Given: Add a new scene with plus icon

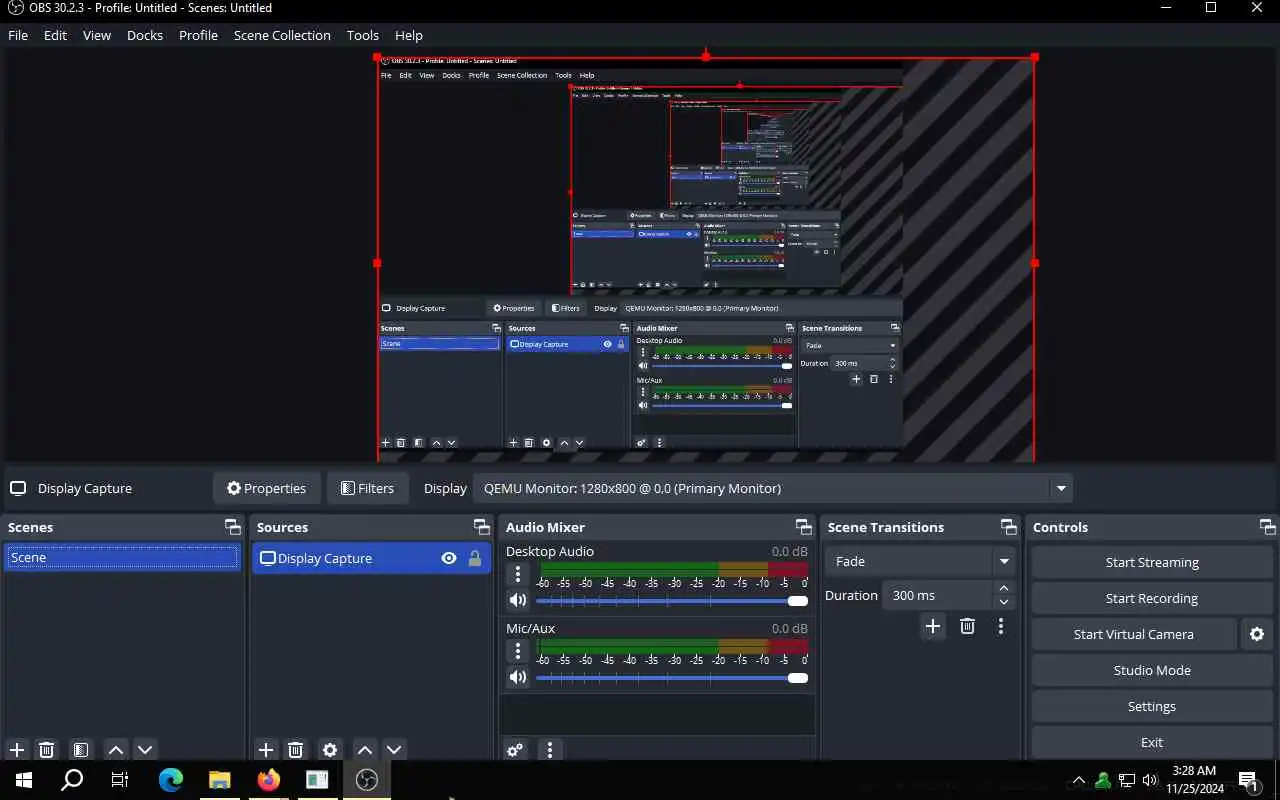Looking at the screenshot, I should click(x=17, y=750).
